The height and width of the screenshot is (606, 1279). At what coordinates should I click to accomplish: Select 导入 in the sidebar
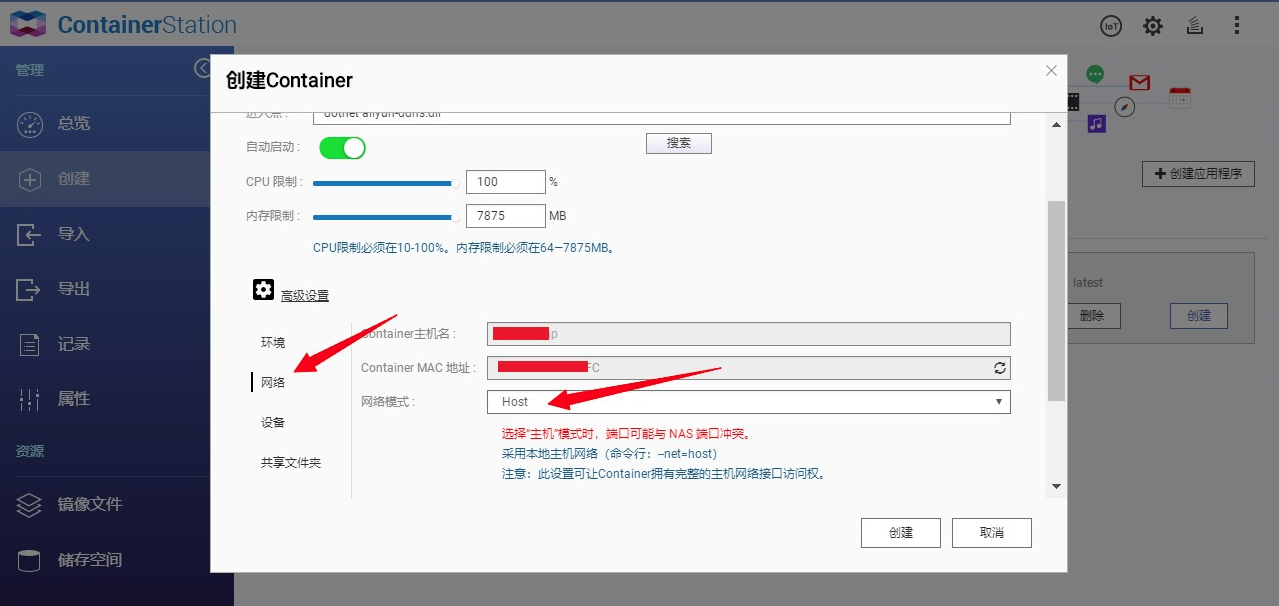pos(74,234)
